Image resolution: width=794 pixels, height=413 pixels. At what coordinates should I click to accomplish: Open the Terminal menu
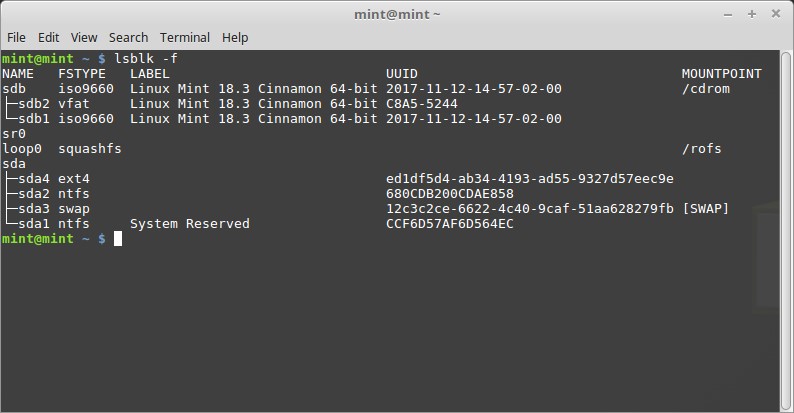[x=185, y=37]
